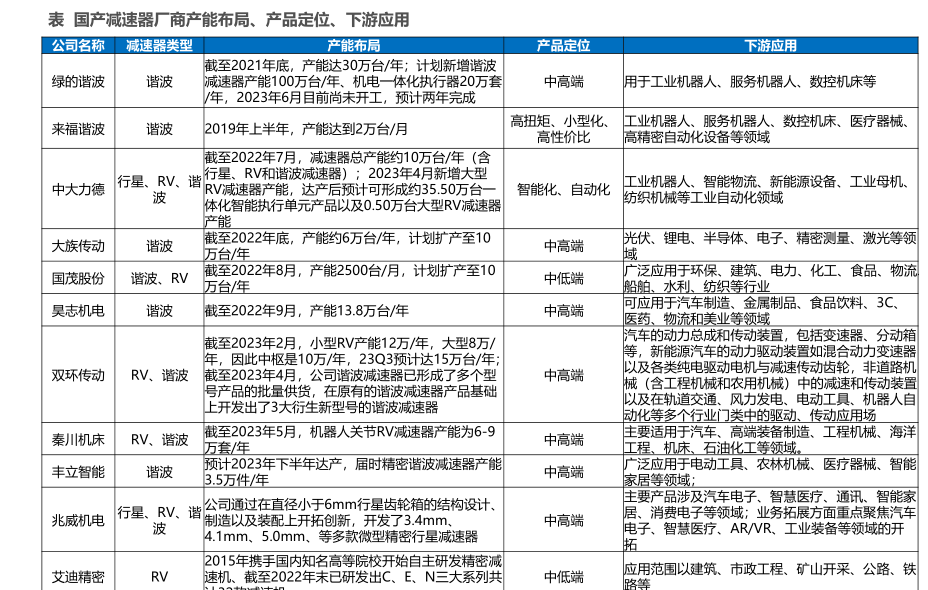Select the 减速器类型 column header
Screen dimensions: 928x590
[159, 46]
